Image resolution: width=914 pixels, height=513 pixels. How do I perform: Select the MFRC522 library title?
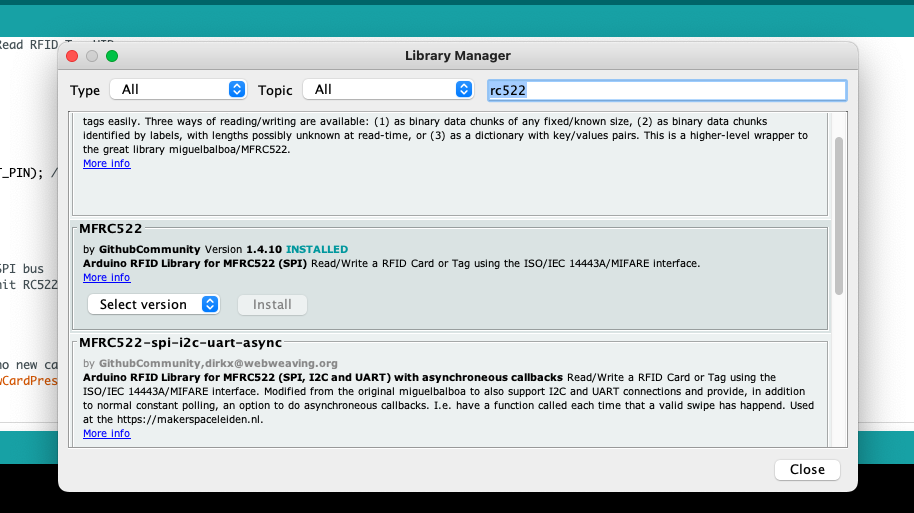tap(111, 229)
